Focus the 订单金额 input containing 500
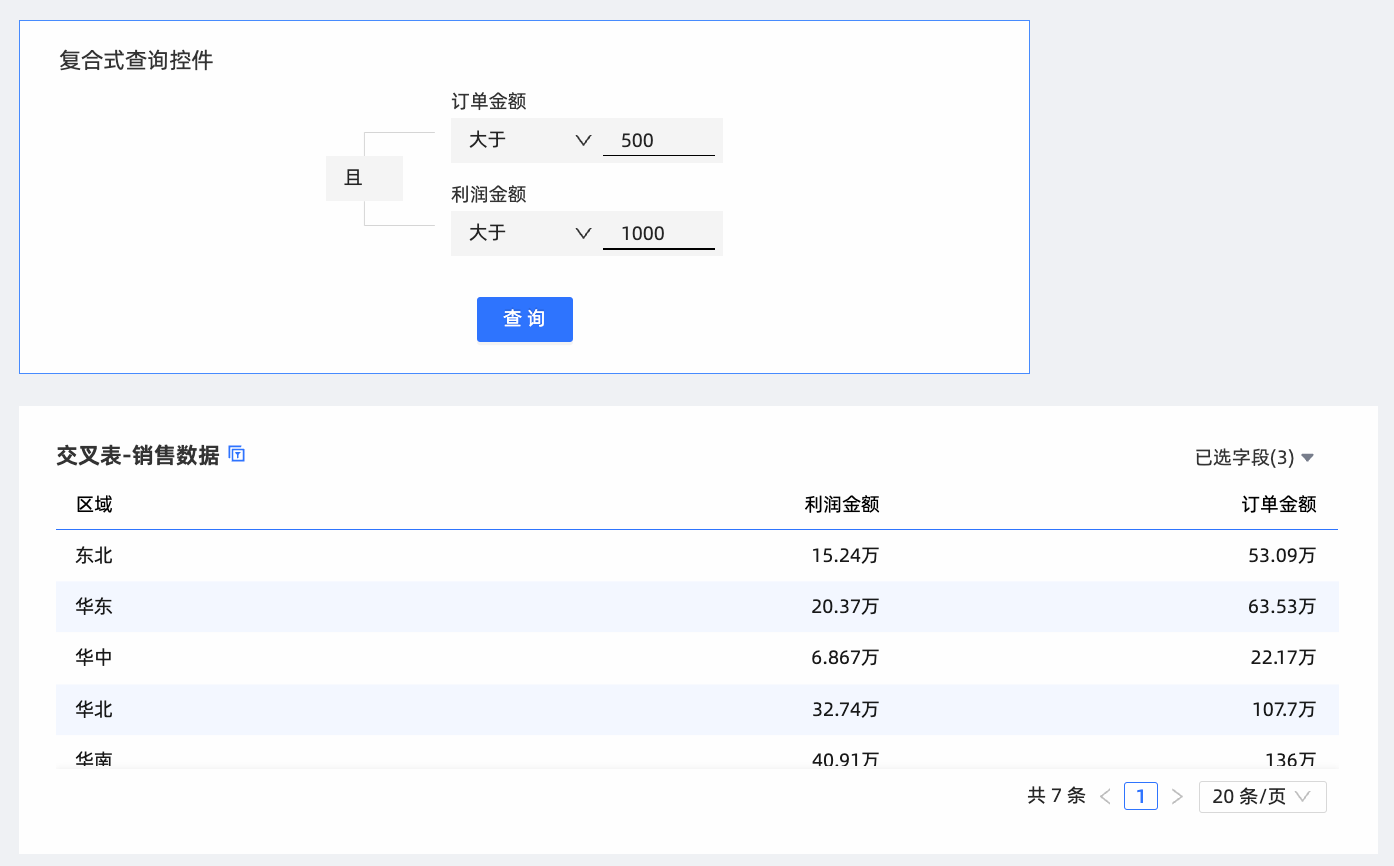 click(x=658, y=141)
